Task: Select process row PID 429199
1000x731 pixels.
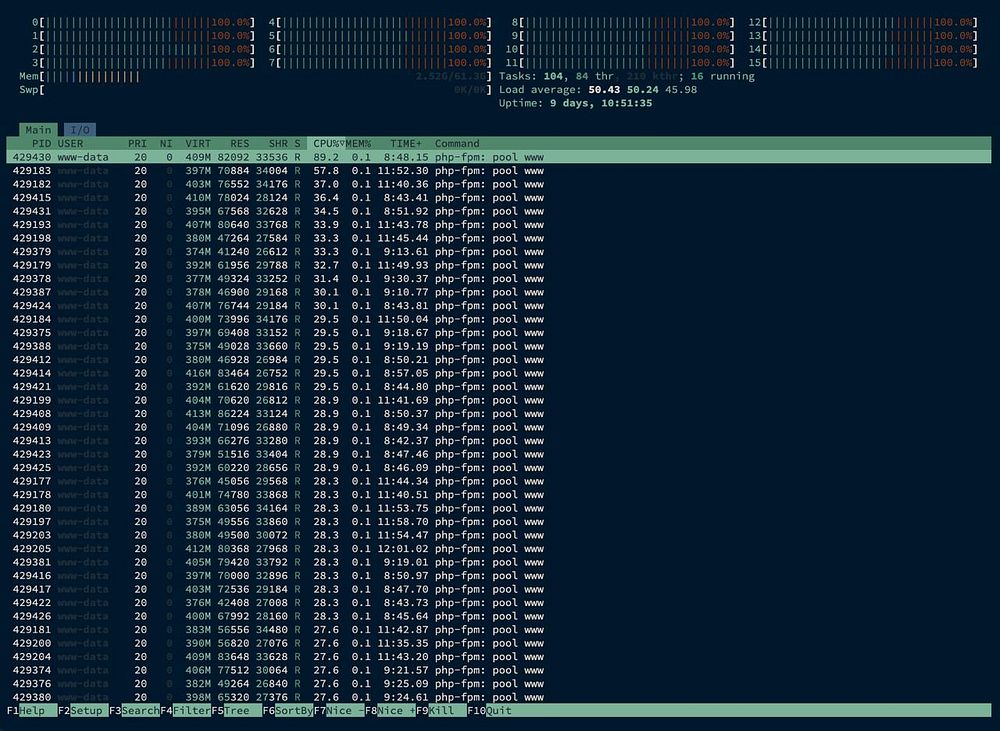Action: click(499, 401)
